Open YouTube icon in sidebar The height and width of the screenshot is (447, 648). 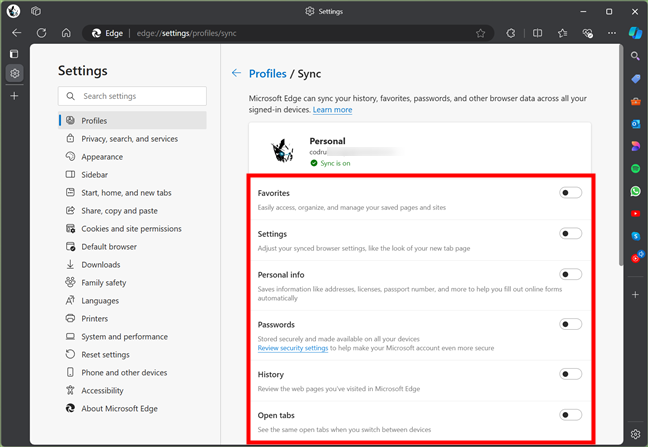636,214
